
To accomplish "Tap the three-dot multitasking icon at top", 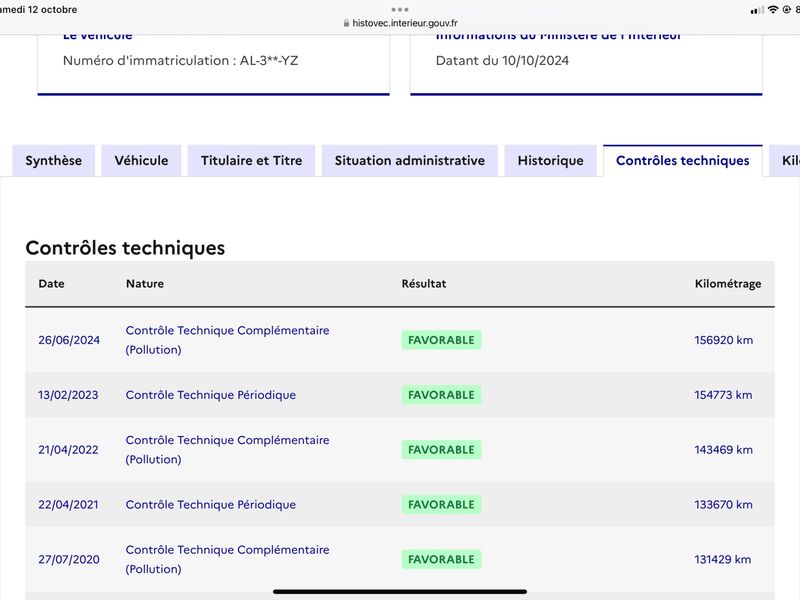I will point(400,9).
